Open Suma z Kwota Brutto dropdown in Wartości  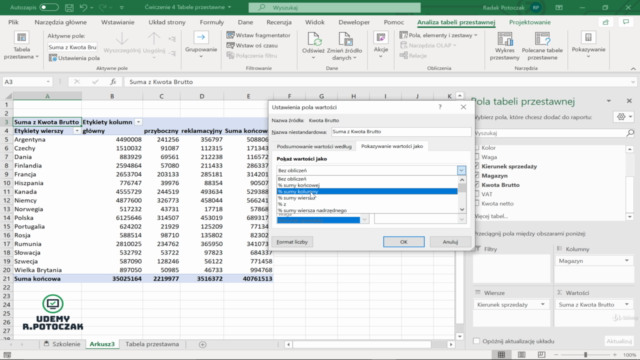pos(627,304)
